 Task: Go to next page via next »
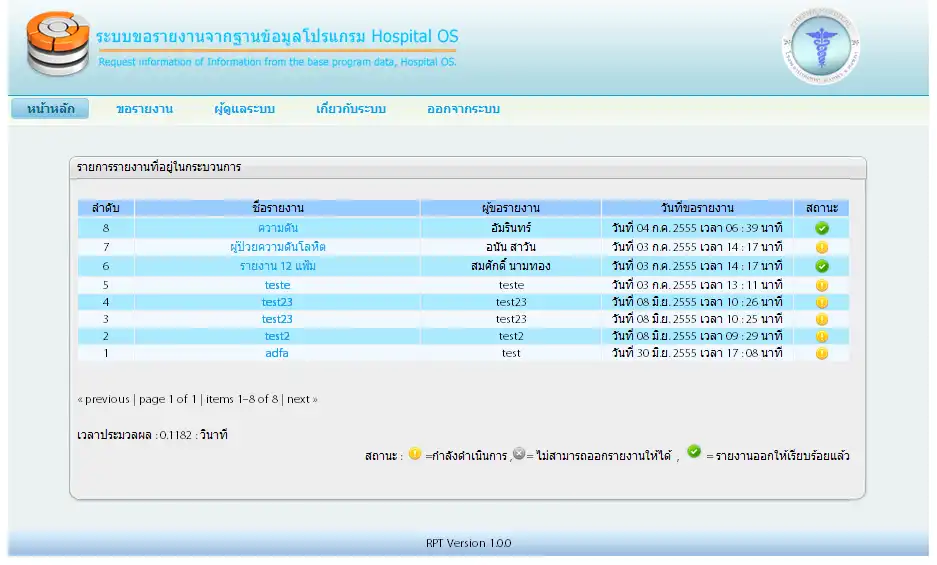point(302,399)
